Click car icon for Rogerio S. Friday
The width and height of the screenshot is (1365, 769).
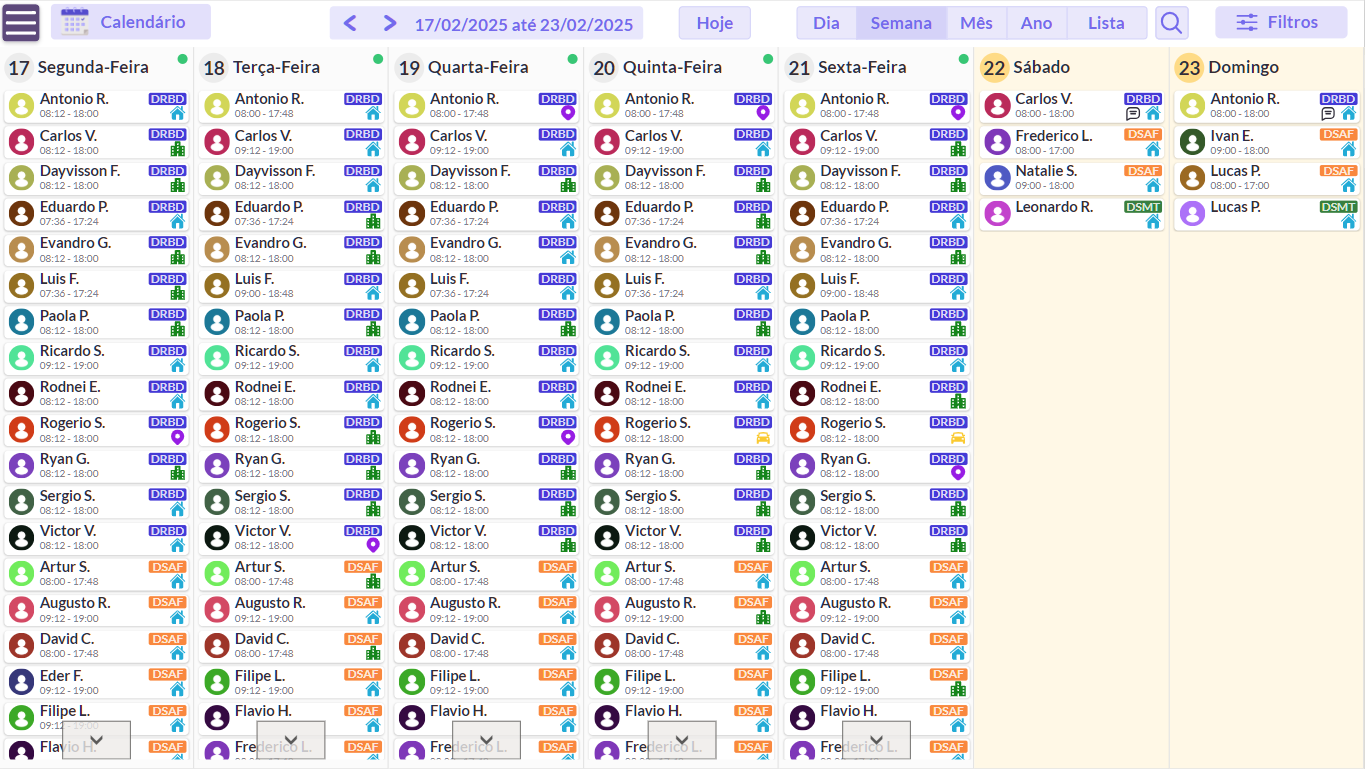[958, 437]
